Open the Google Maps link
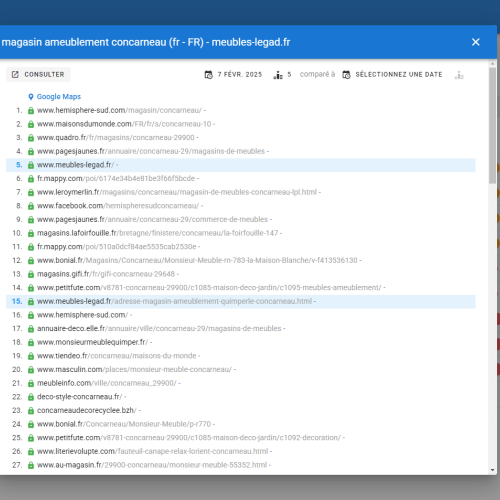This screenshot has width=500, height=500. click(x=59, y=97)
